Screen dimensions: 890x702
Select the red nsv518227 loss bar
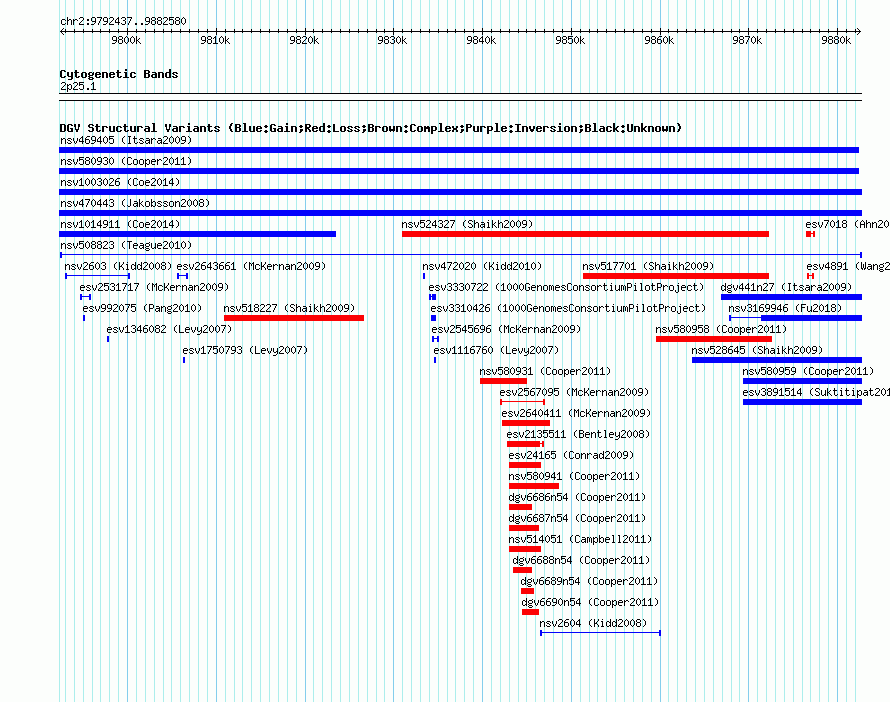point(294,318)
